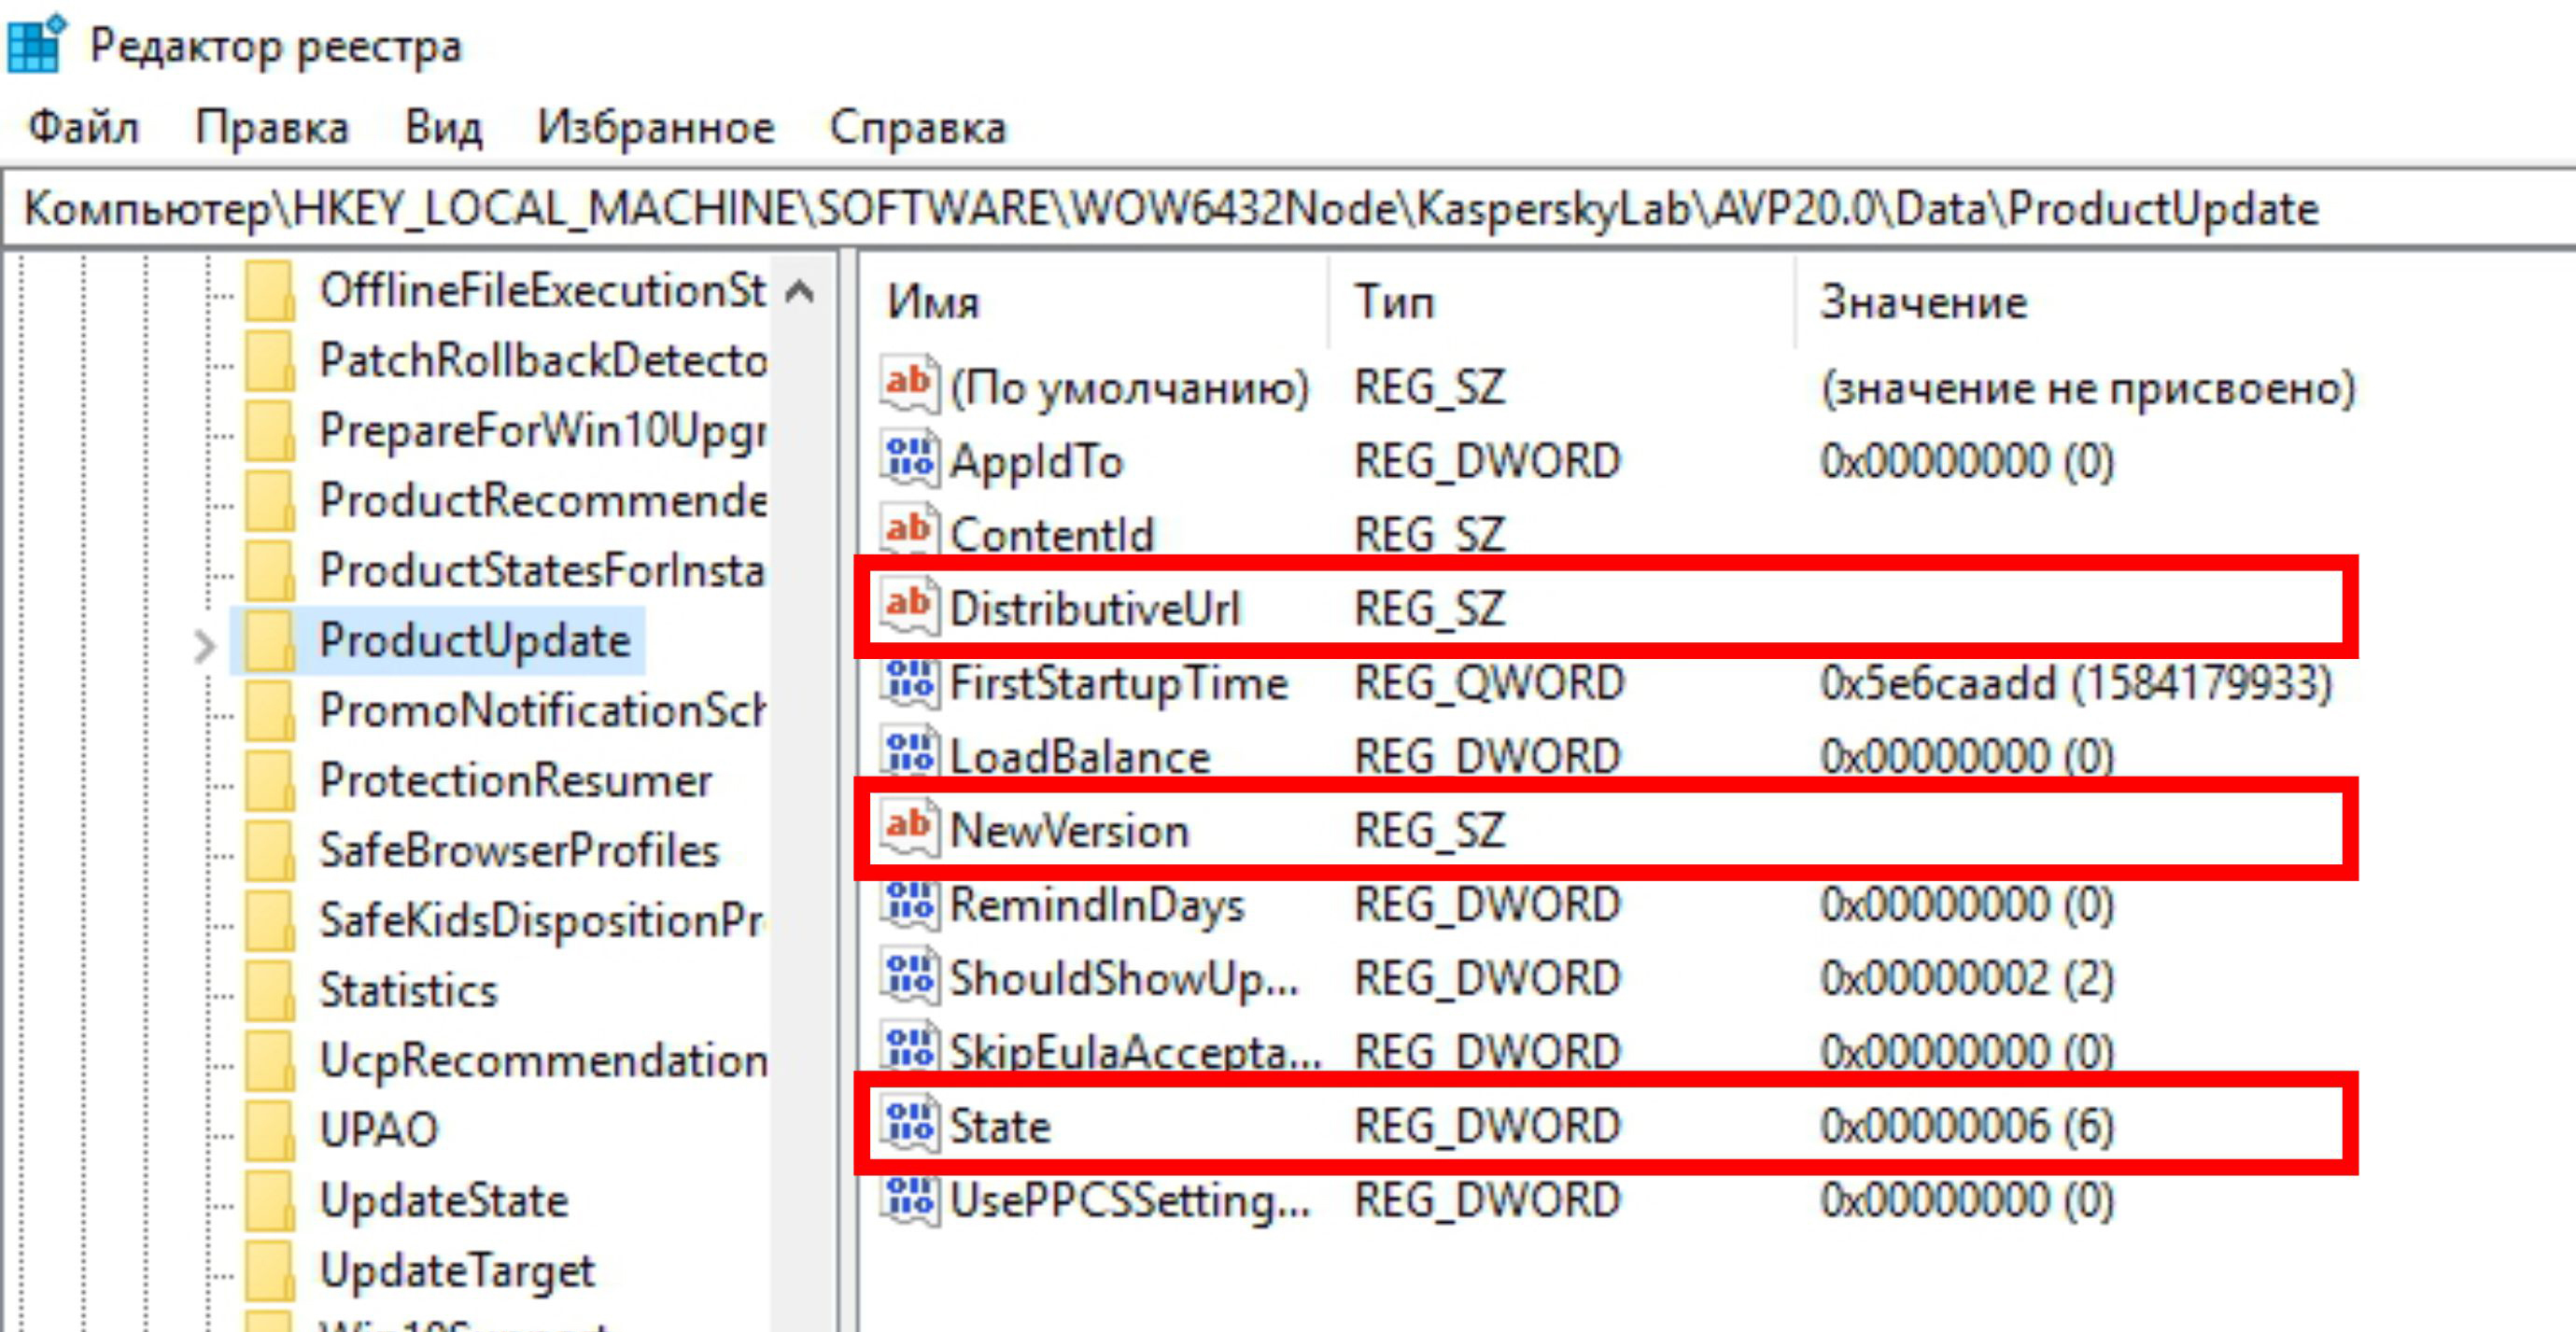Click the registry path address bar
Image resolution: width=2576 pixels, height=1332 pixels.
pos(1288,209)
